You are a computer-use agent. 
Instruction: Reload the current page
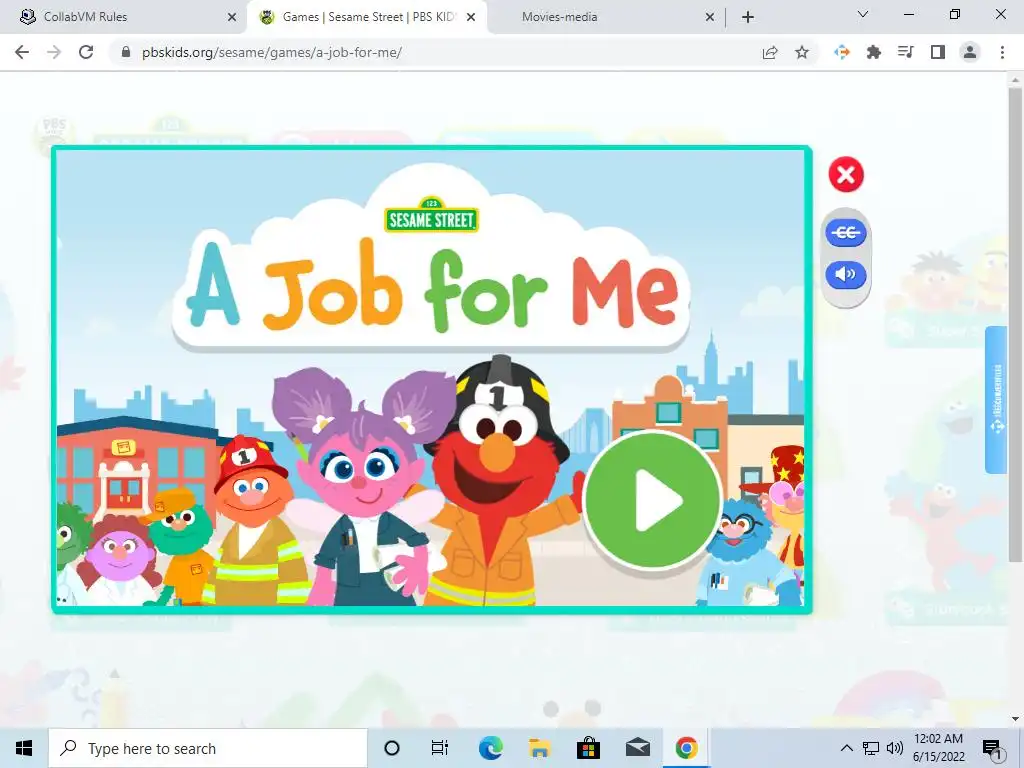pos(86,52)
